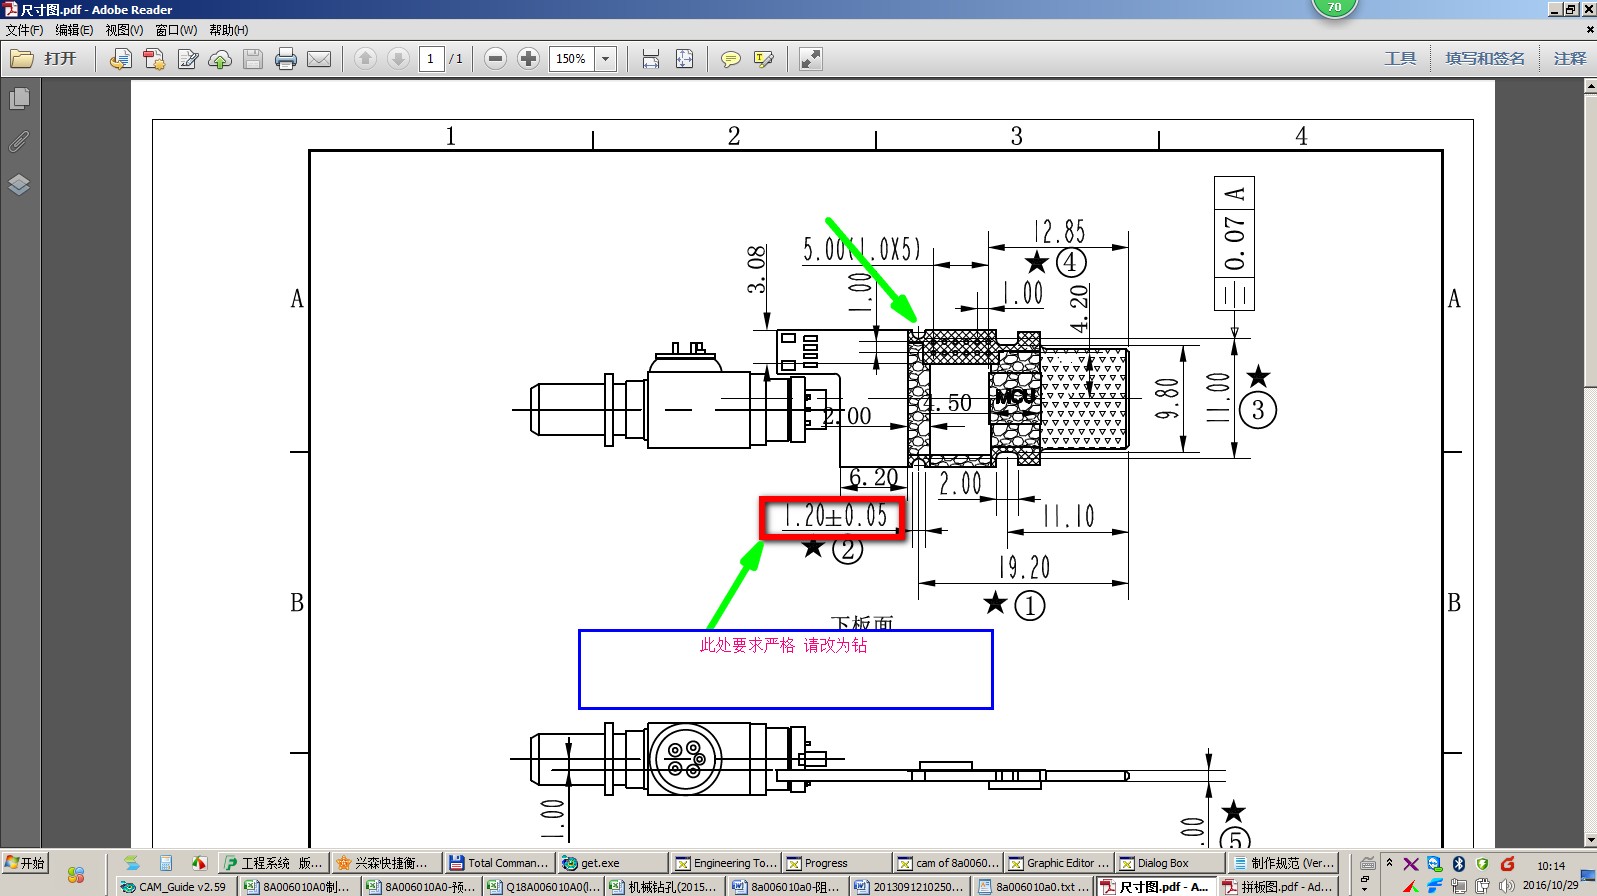Screen dimensions: 1597x896
Task: Switch to Engineering To... taskbar window
Action: [x=725, y=863]
